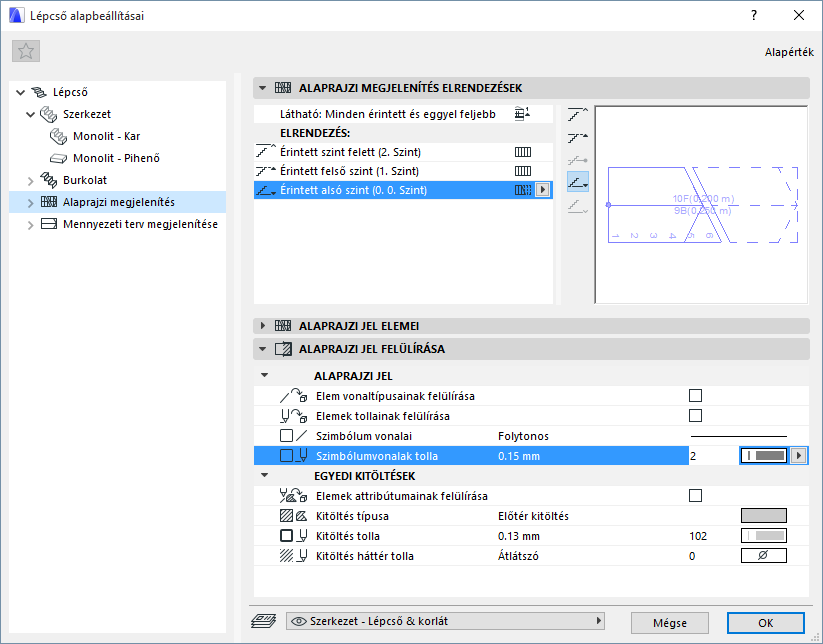Click the stair floor plan preview
The height and width of the screenshot is (644, 823).
tap(701, 205)
